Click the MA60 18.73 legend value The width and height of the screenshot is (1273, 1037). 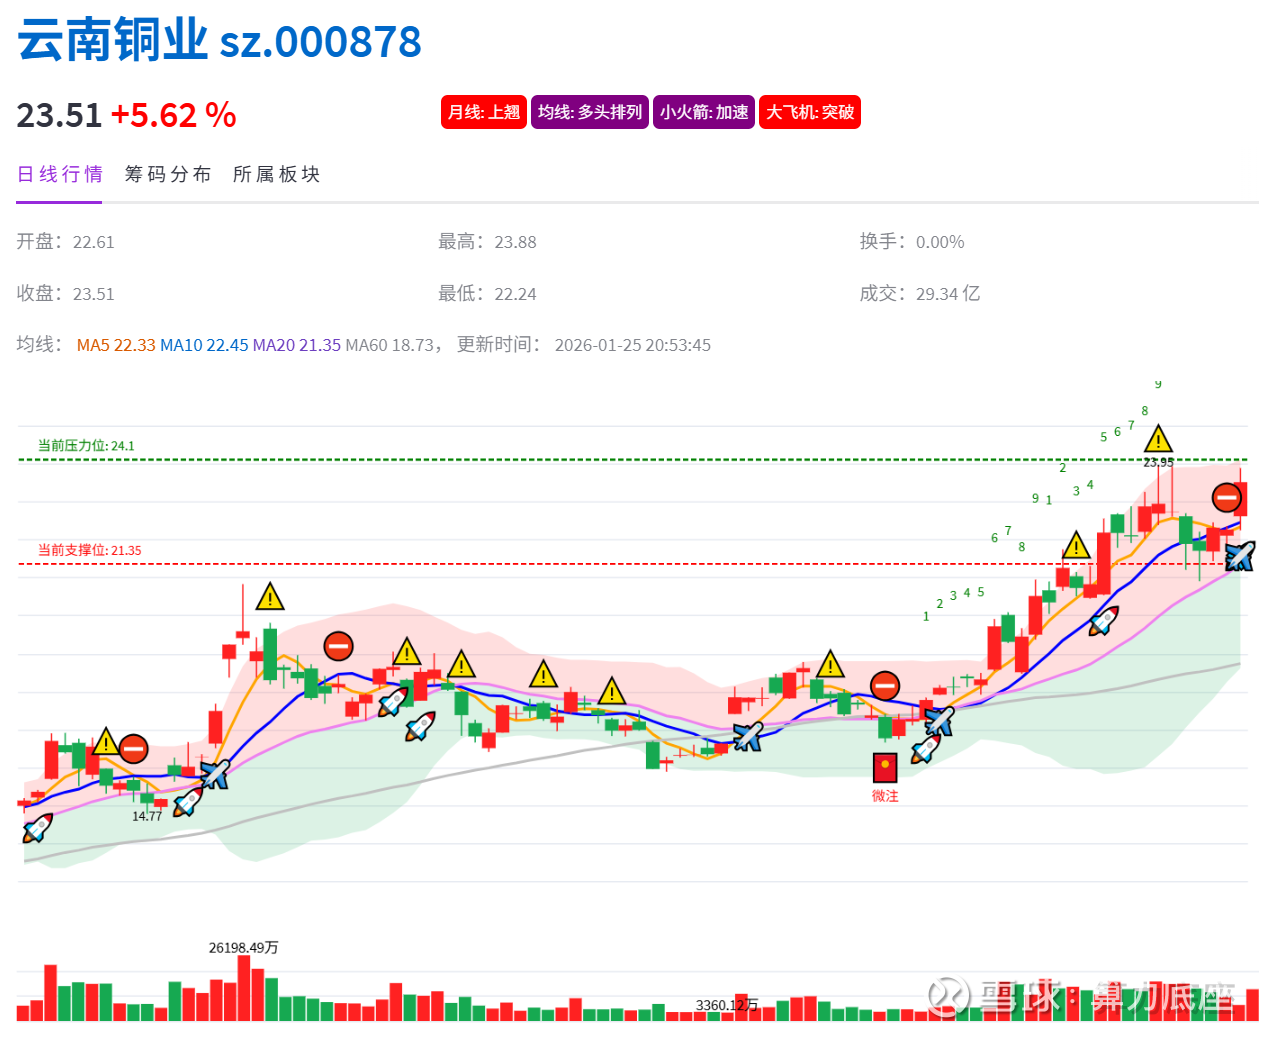pyautogui.click(x=390, y=345)
